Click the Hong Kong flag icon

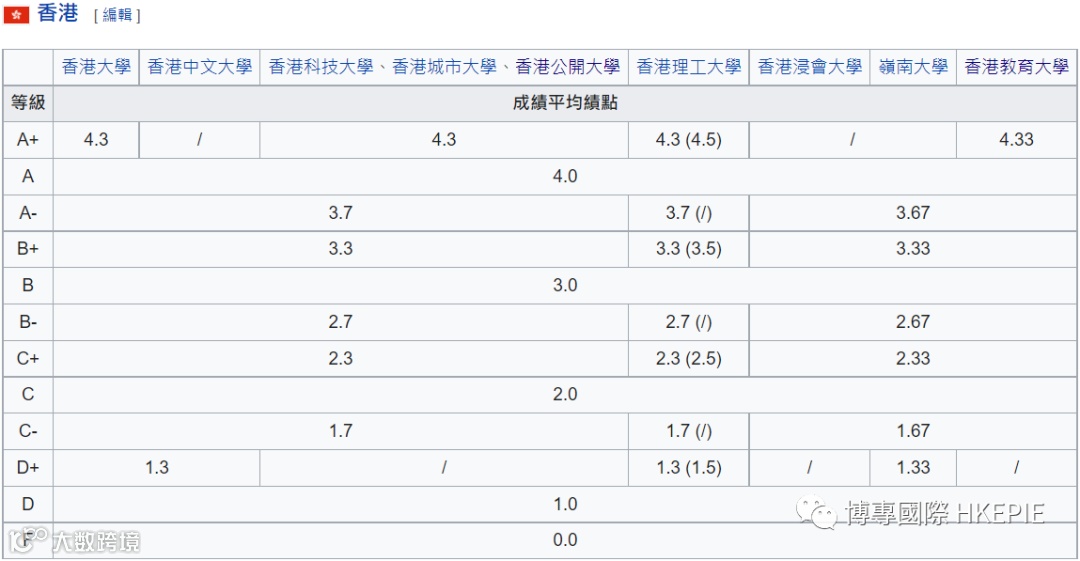16,14
